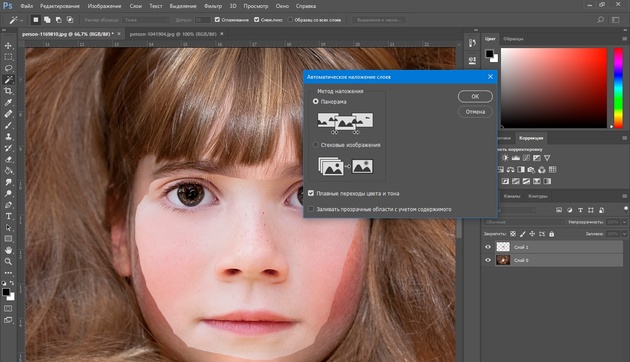
Task: Click lock transparent pixels icon
Action: coord(513,234)
